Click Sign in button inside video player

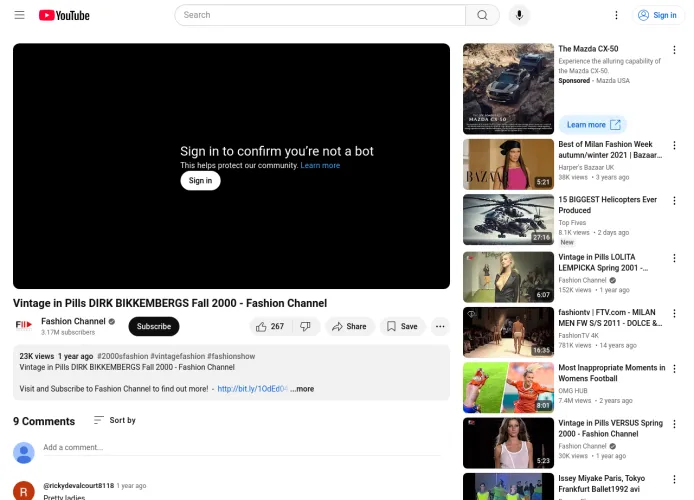(x=200, y=181)
